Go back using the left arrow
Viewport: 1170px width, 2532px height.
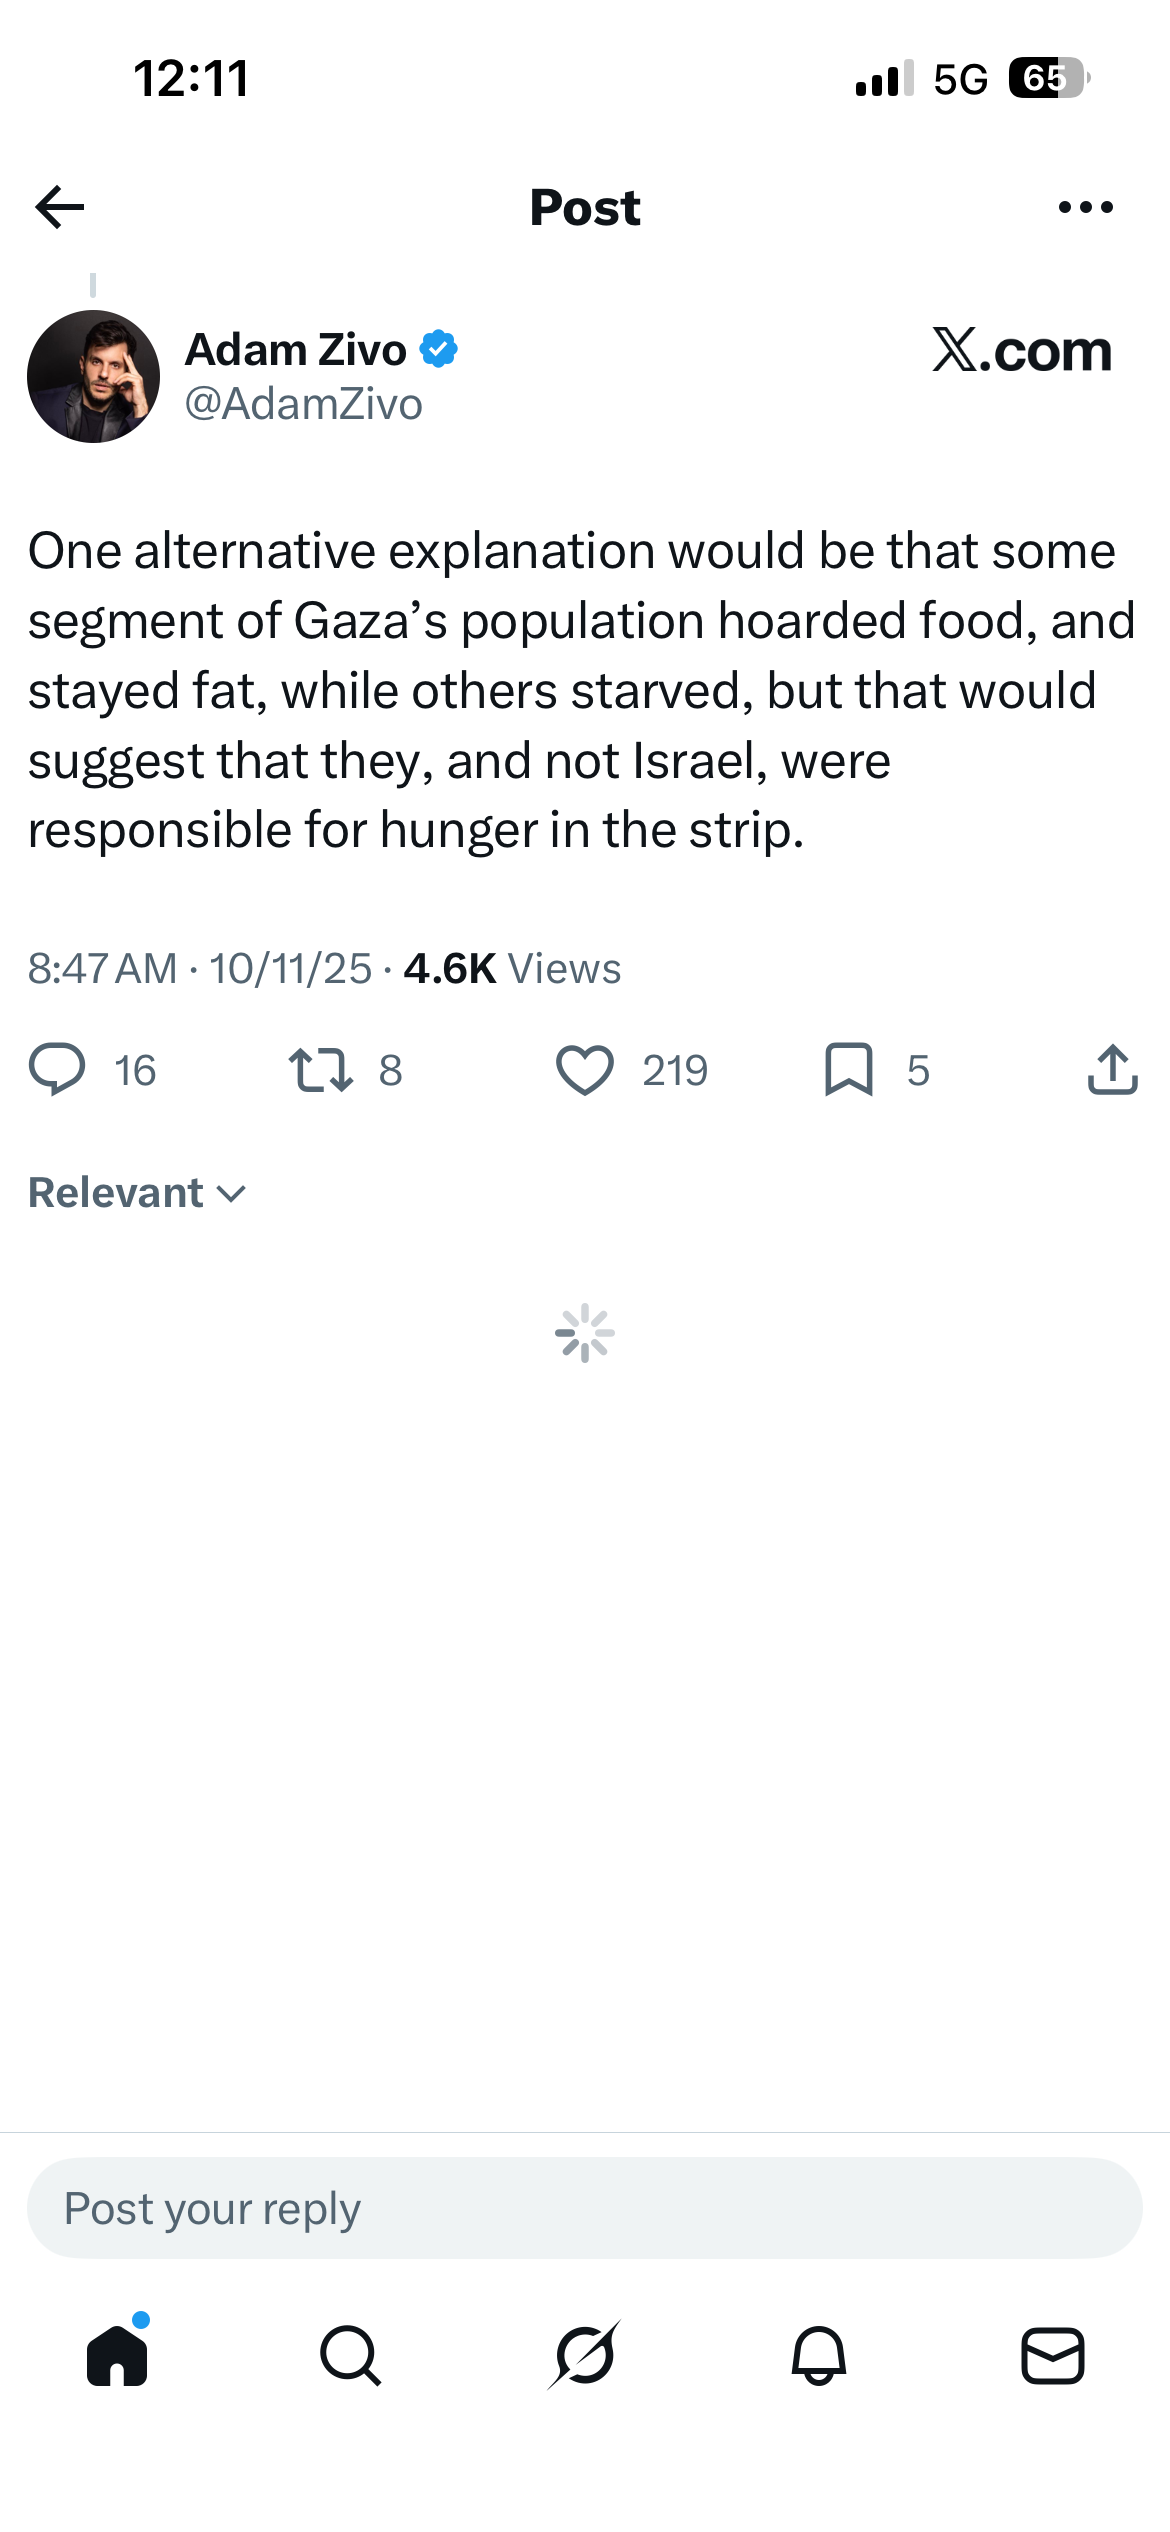(x=60, y=207)
